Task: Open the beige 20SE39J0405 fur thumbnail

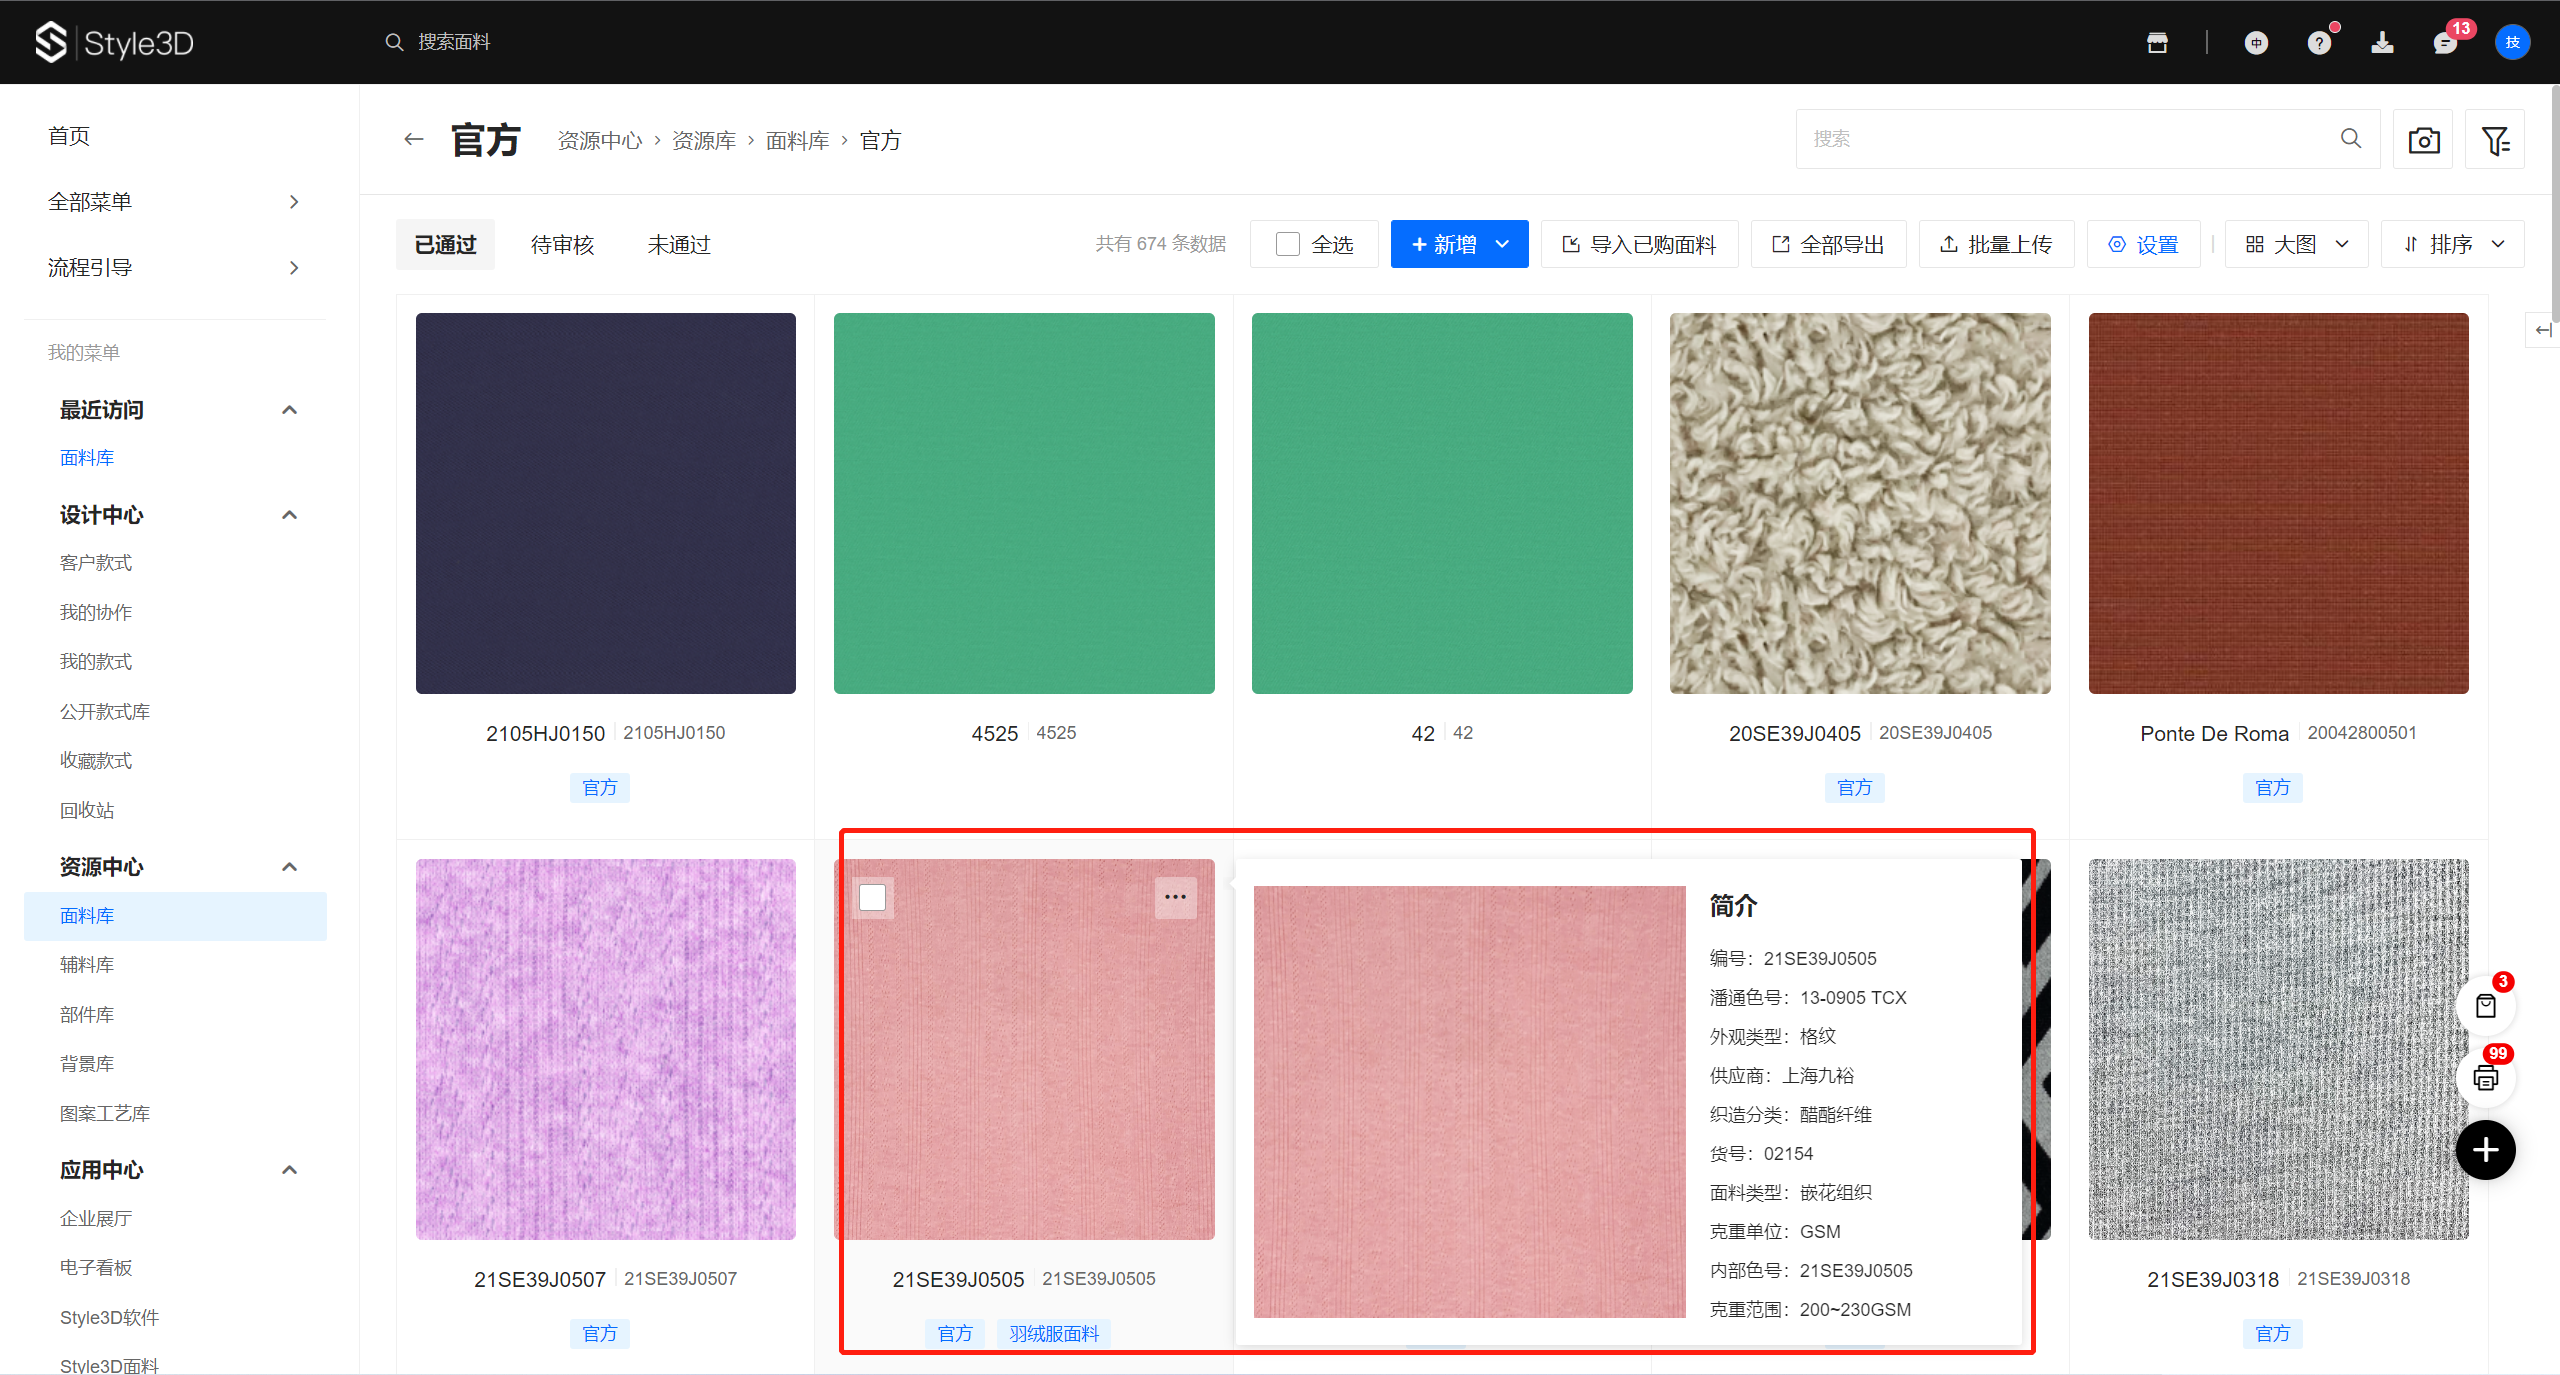Action: (x=1860, y=503)
